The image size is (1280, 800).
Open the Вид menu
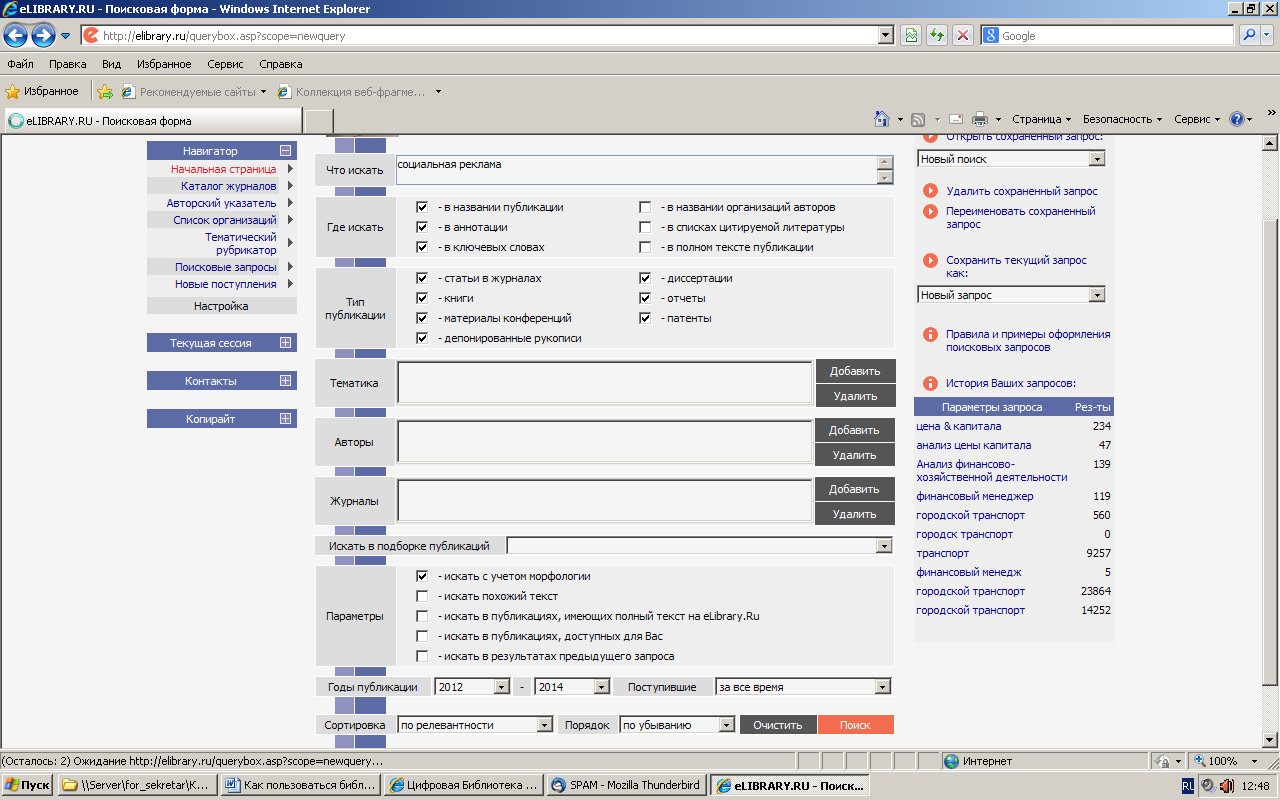[x=111, y=64]
